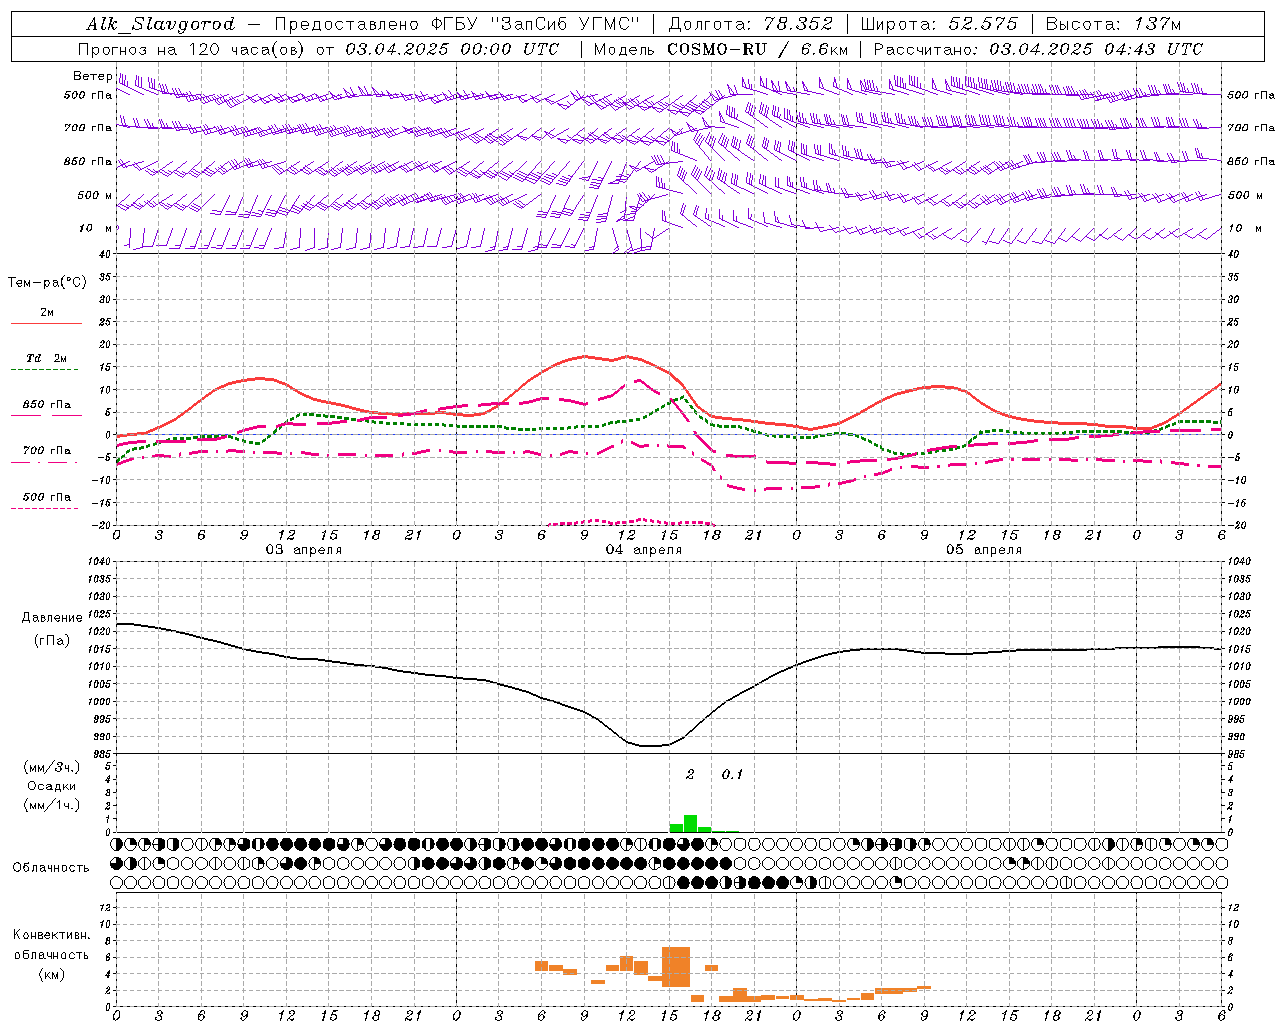Click the "(км)" convective height unit label
The width and height of the screenshot is (1280, 1024).
tap(52, 974)
